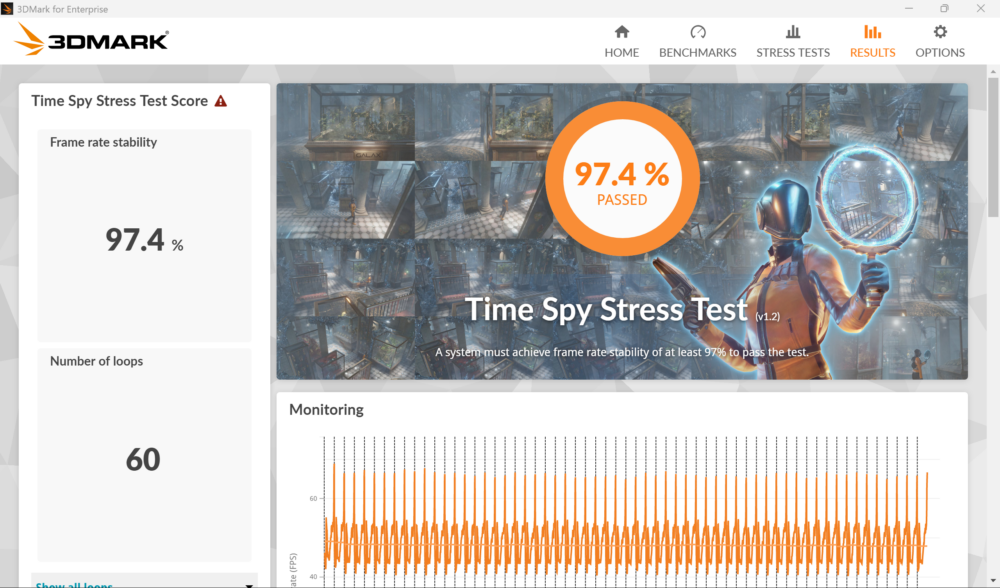This screenshot has width=1000, height=588.
Task: Click the loop count value 60
Action: point(143,459)
